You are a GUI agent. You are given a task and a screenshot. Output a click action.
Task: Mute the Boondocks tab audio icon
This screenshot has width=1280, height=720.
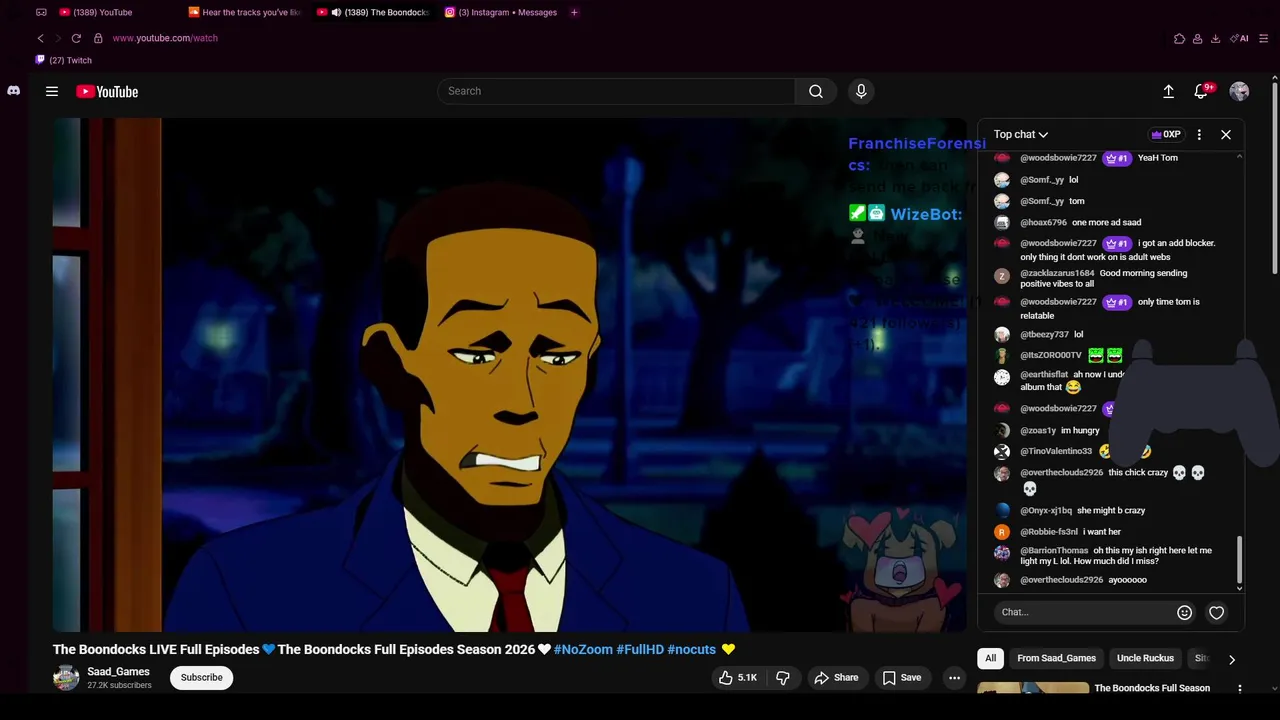click(x=336, y=12)
